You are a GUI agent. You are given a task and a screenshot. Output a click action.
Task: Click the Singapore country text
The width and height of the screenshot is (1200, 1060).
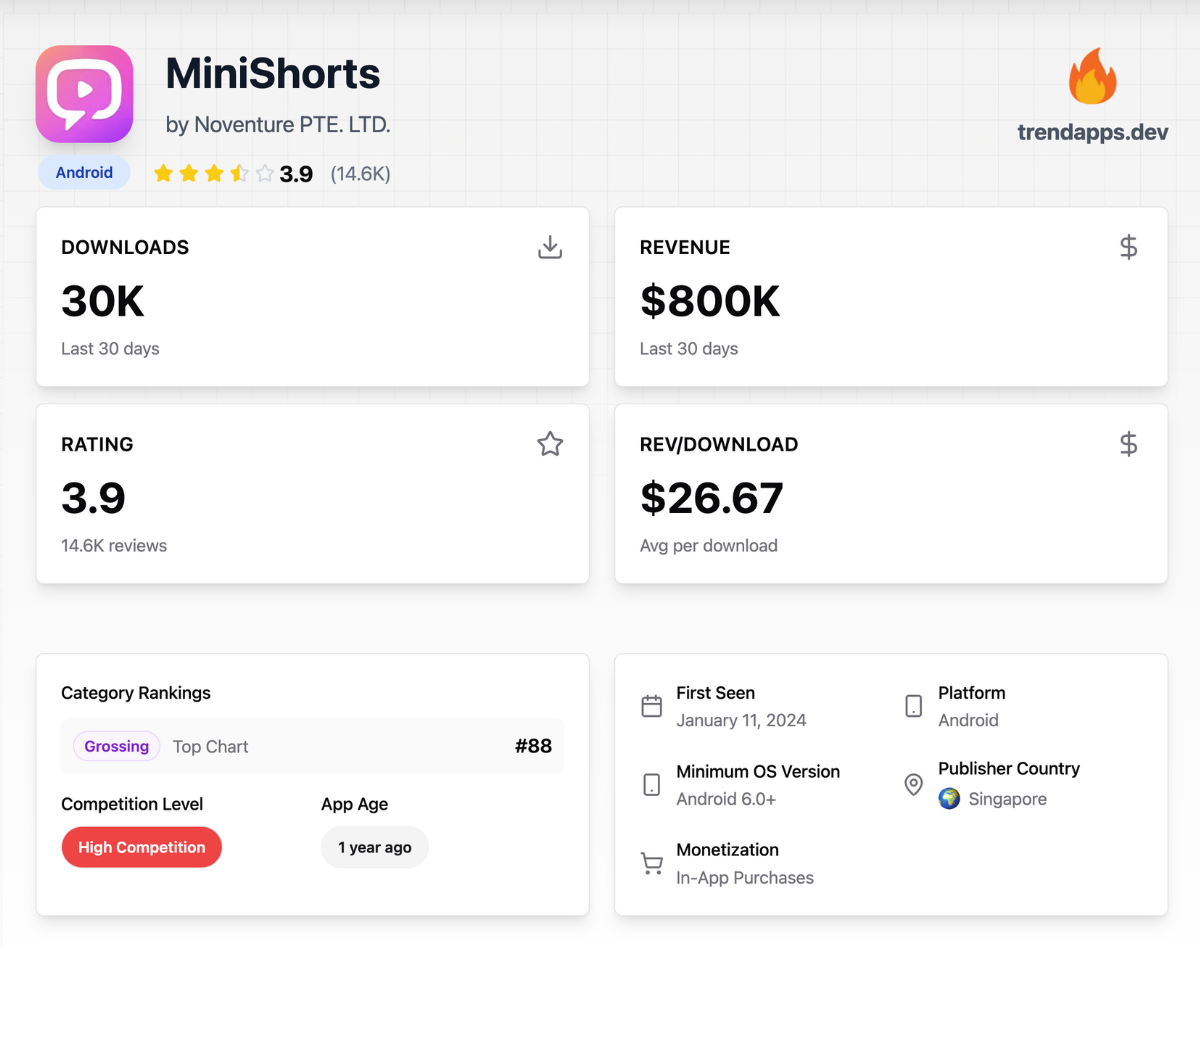pos(1008,799)
